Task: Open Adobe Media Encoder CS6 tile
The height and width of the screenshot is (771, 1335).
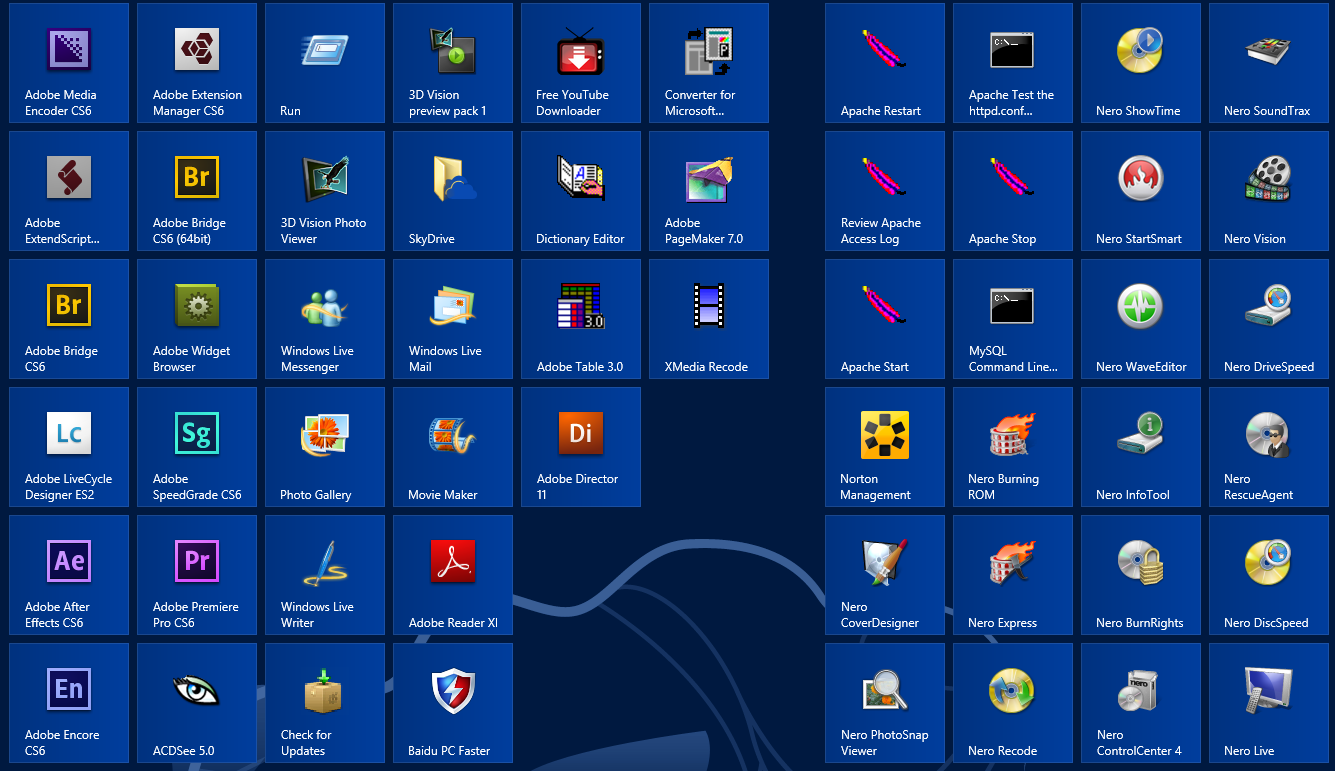Action: pyautogui.click(x=69, y=63)
